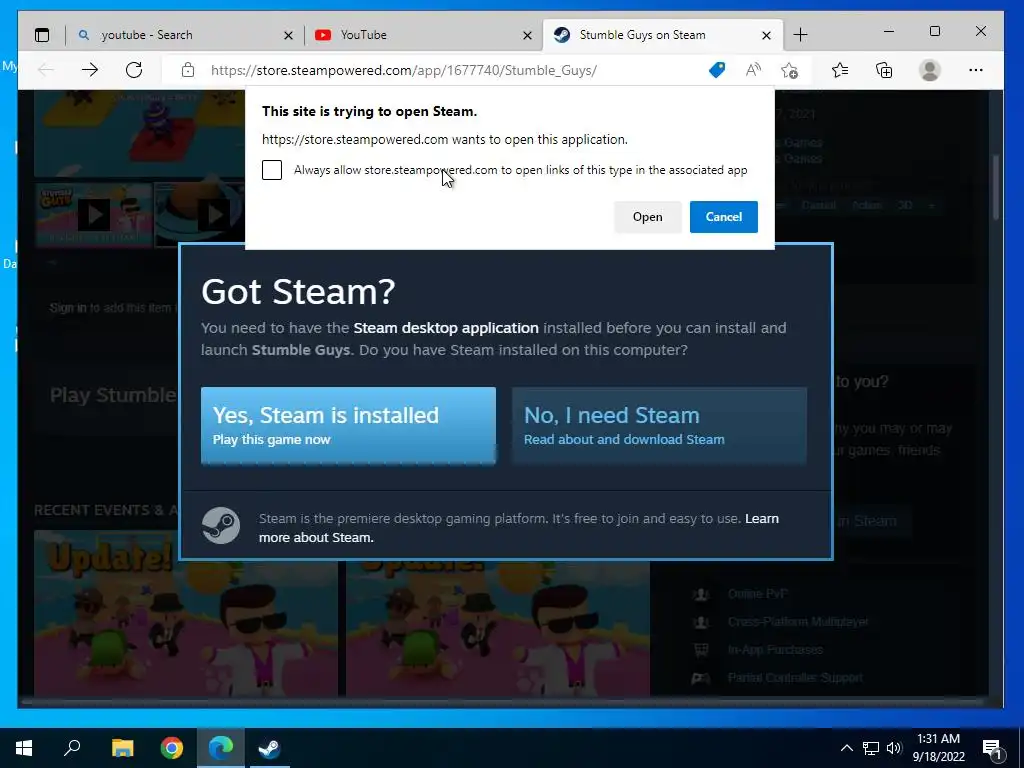This screenshot has width=1024, height=768.
Task: Choose Yes, Steam is installed
Action: pos(348,426)
